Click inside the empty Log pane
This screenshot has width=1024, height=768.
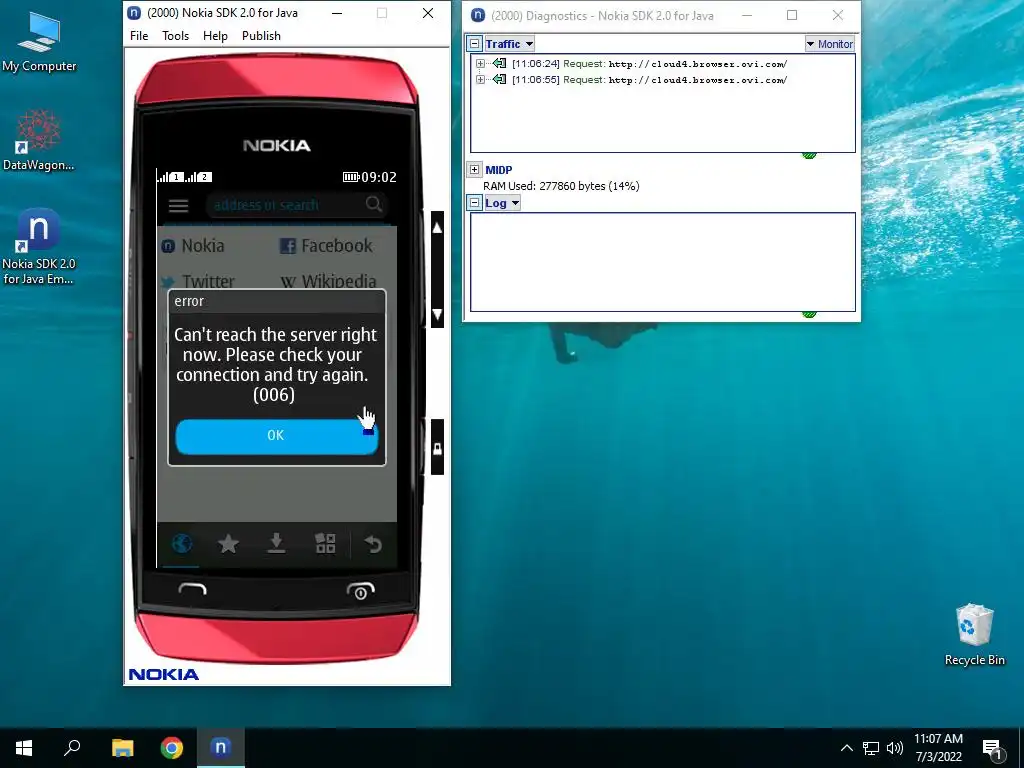663,262
